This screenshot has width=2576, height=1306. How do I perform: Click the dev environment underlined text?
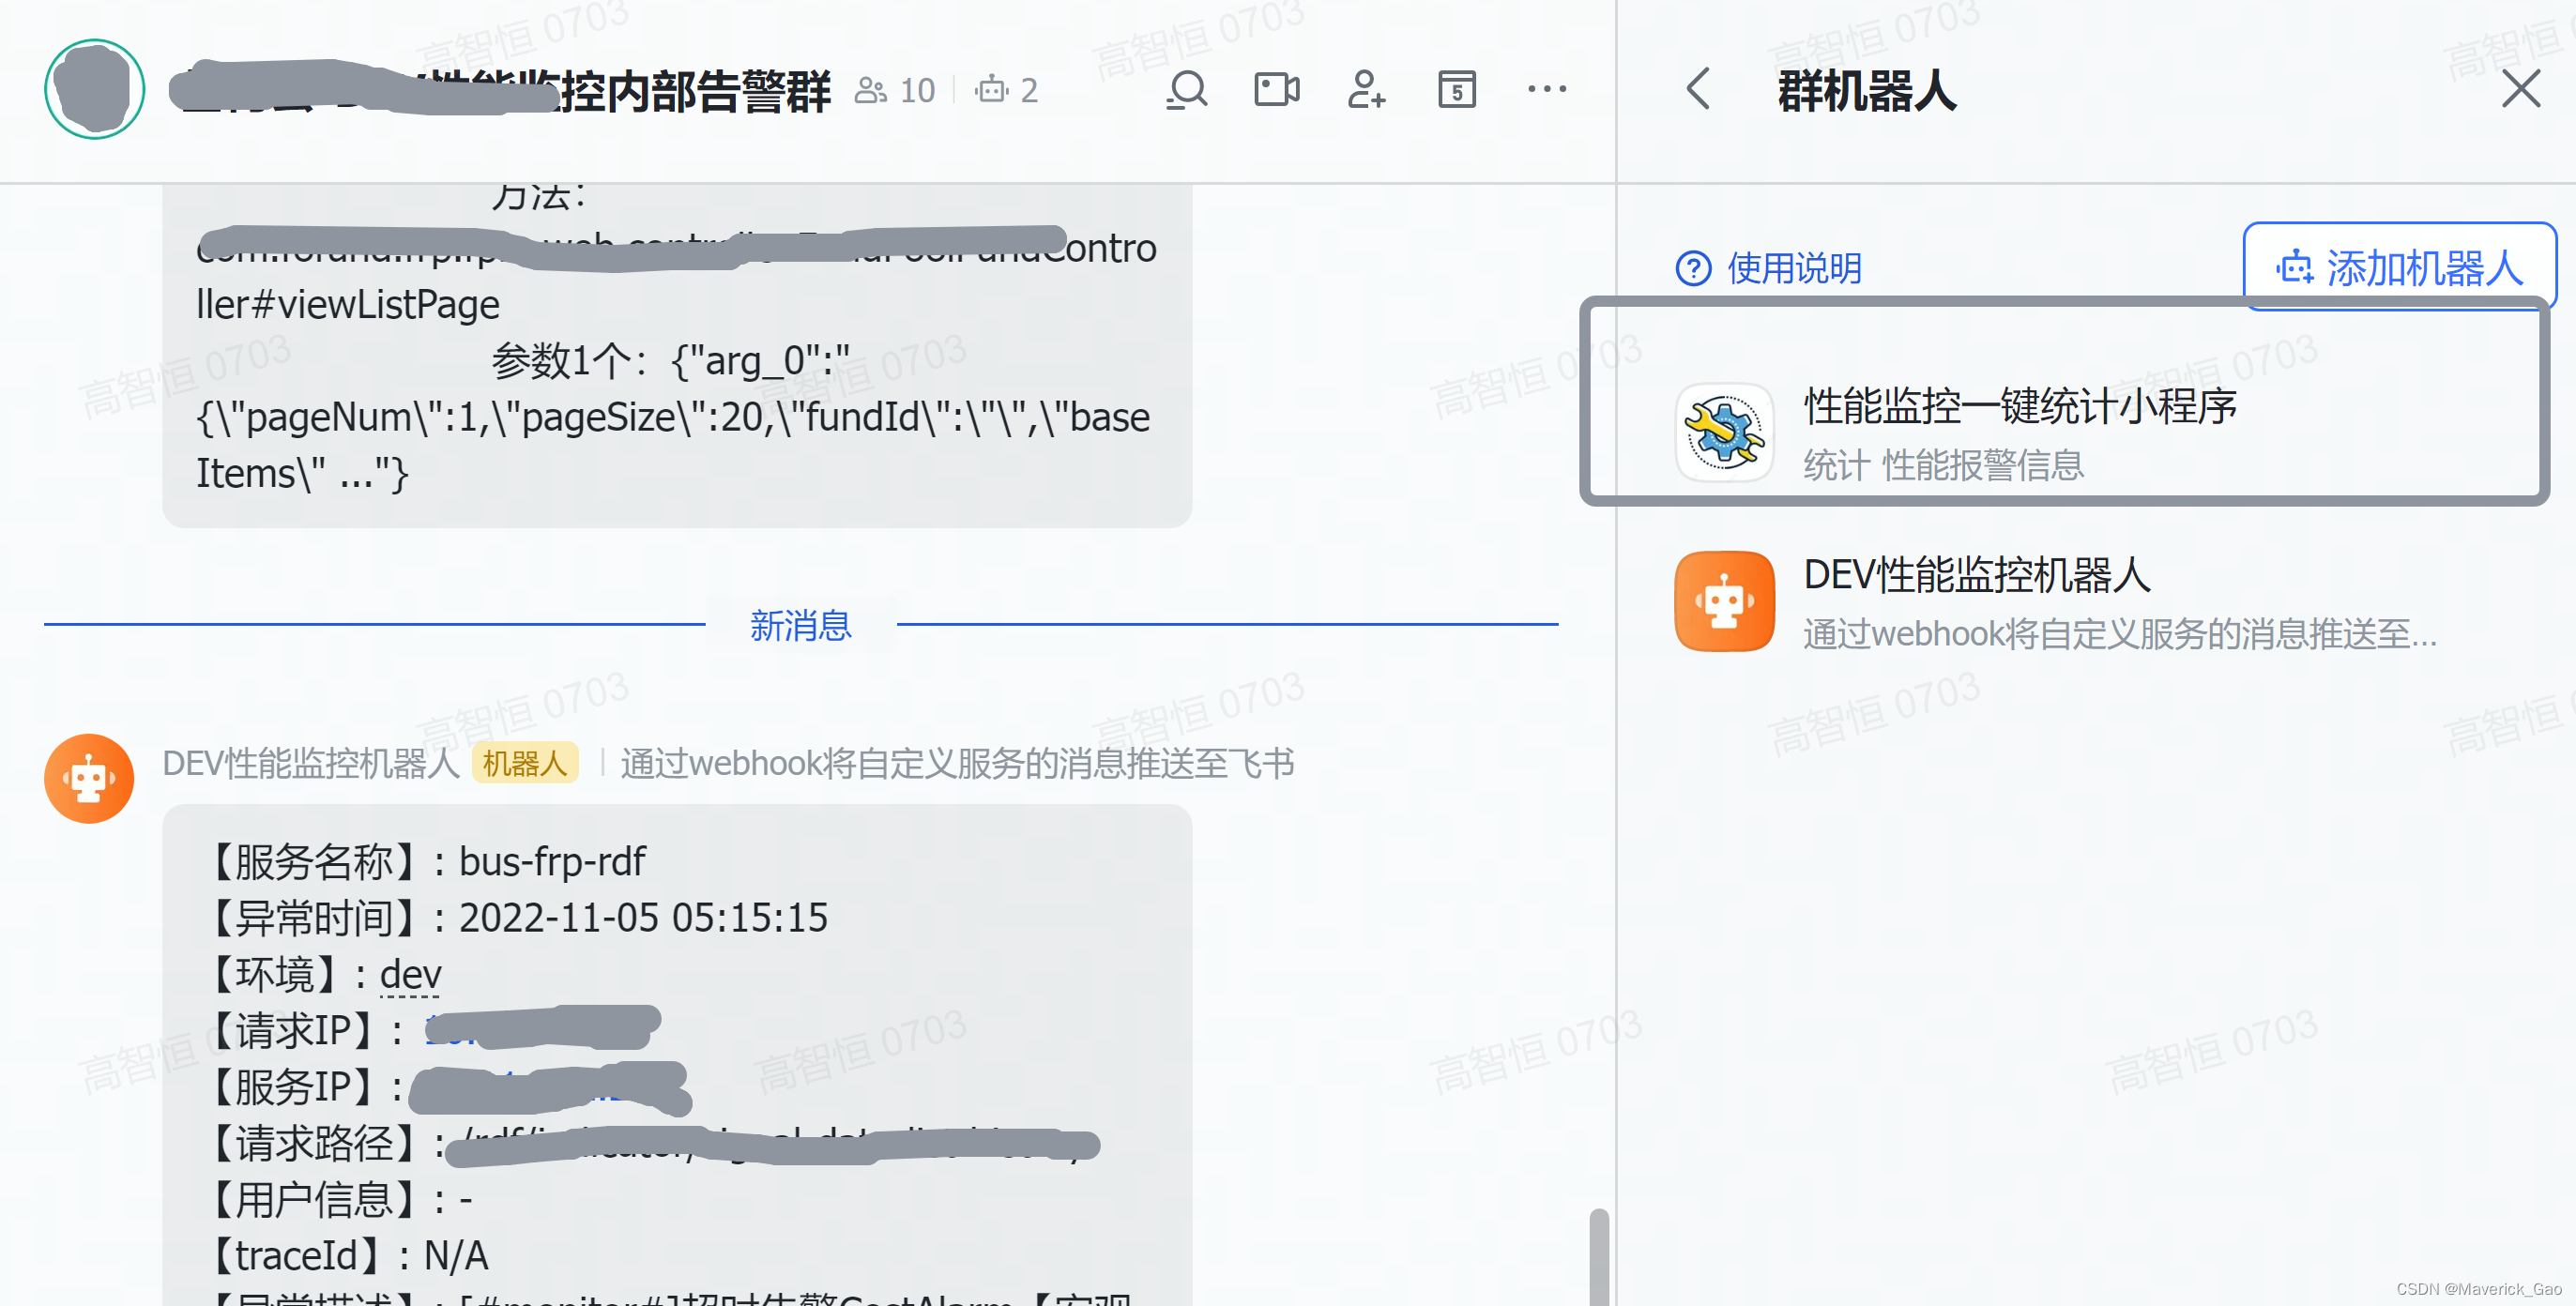pos(410,974)
